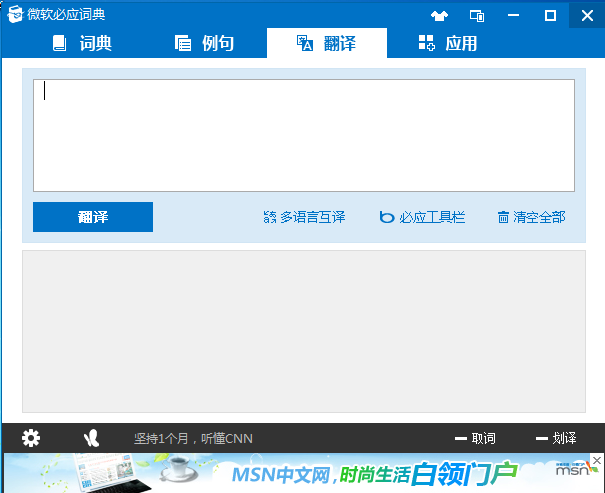This screenshot has width=605, height=493.
Task: Toggle 划译 selection translate
Action: click(556, 438)
